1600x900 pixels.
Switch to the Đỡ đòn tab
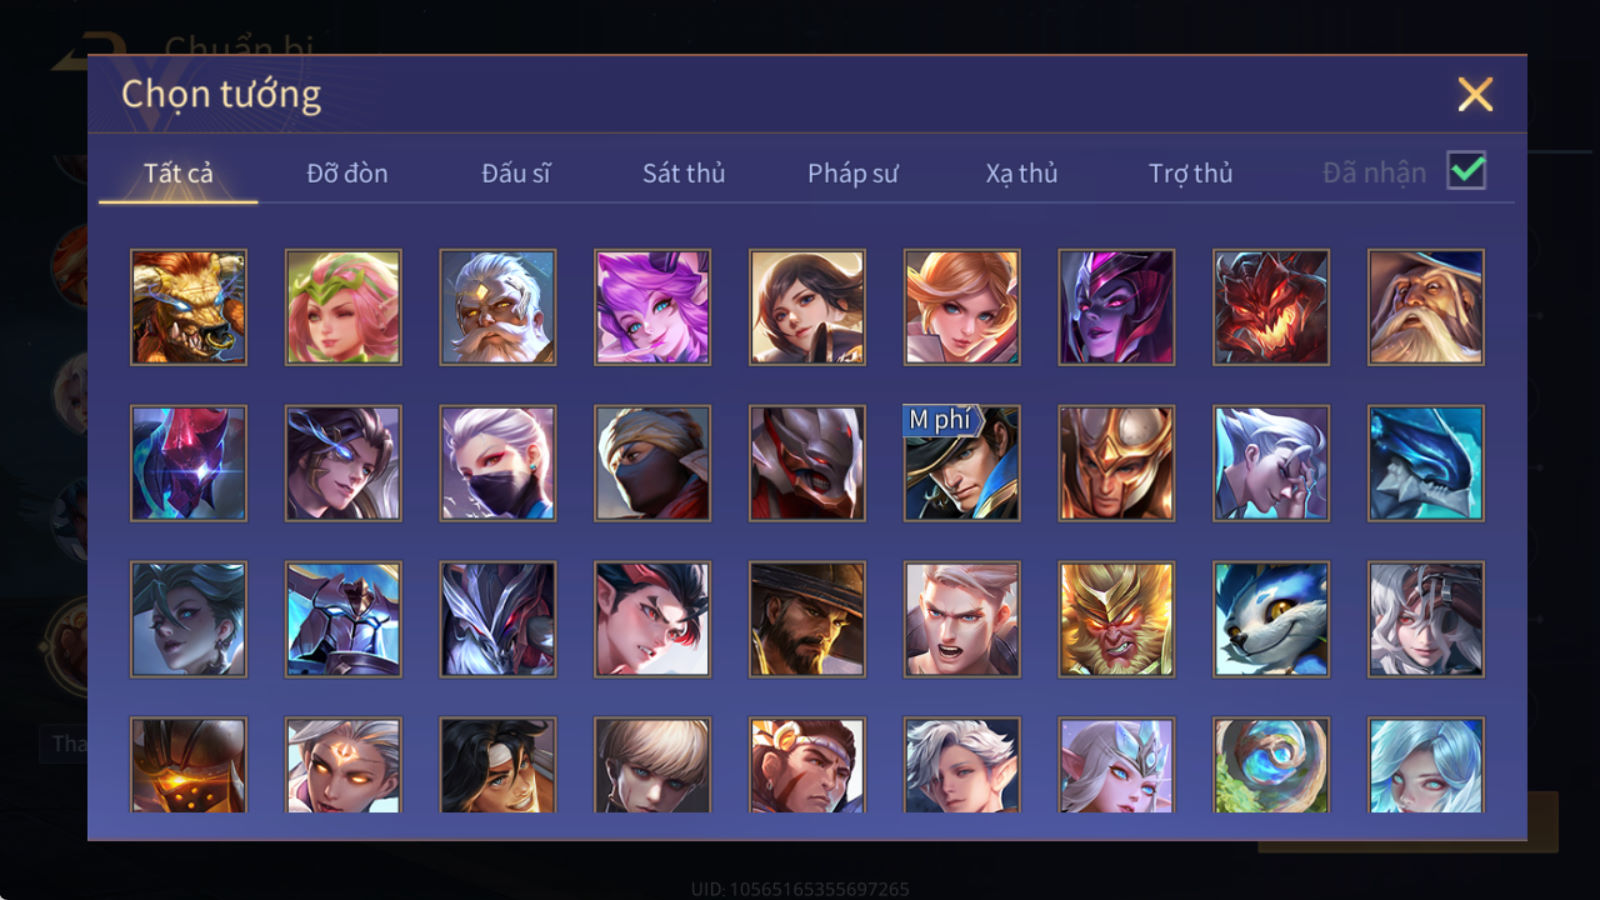347,173
